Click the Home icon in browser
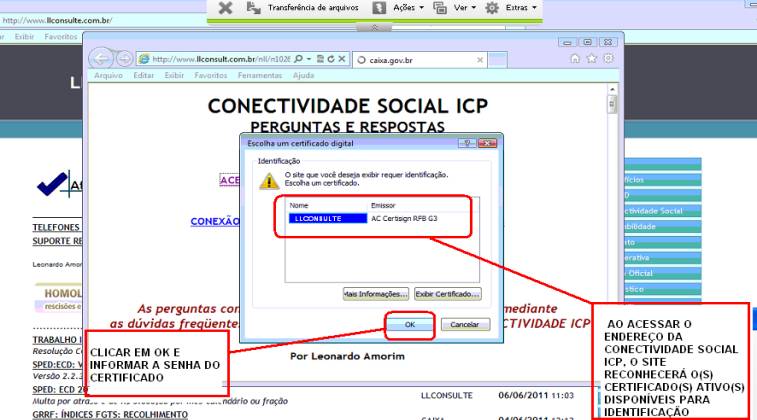This screenshot has width=757, height=420. pyautogui.click(x=575, y=58)
